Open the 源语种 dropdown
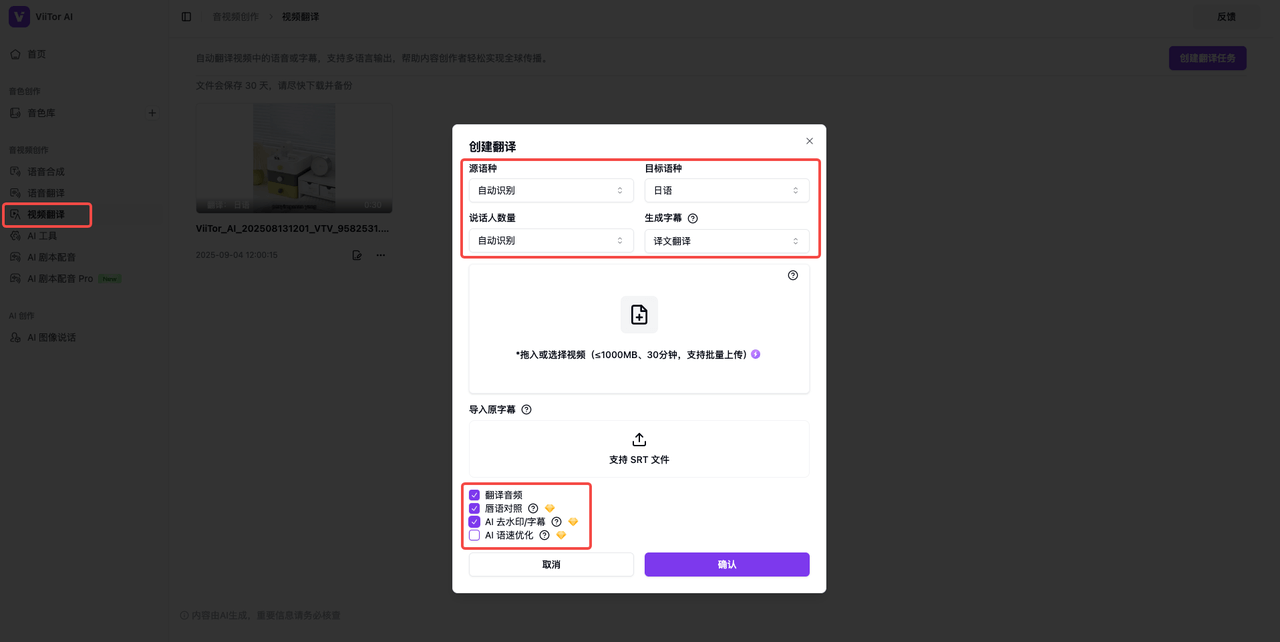This screenshot has height=642, width=1280. coord(551,190)
